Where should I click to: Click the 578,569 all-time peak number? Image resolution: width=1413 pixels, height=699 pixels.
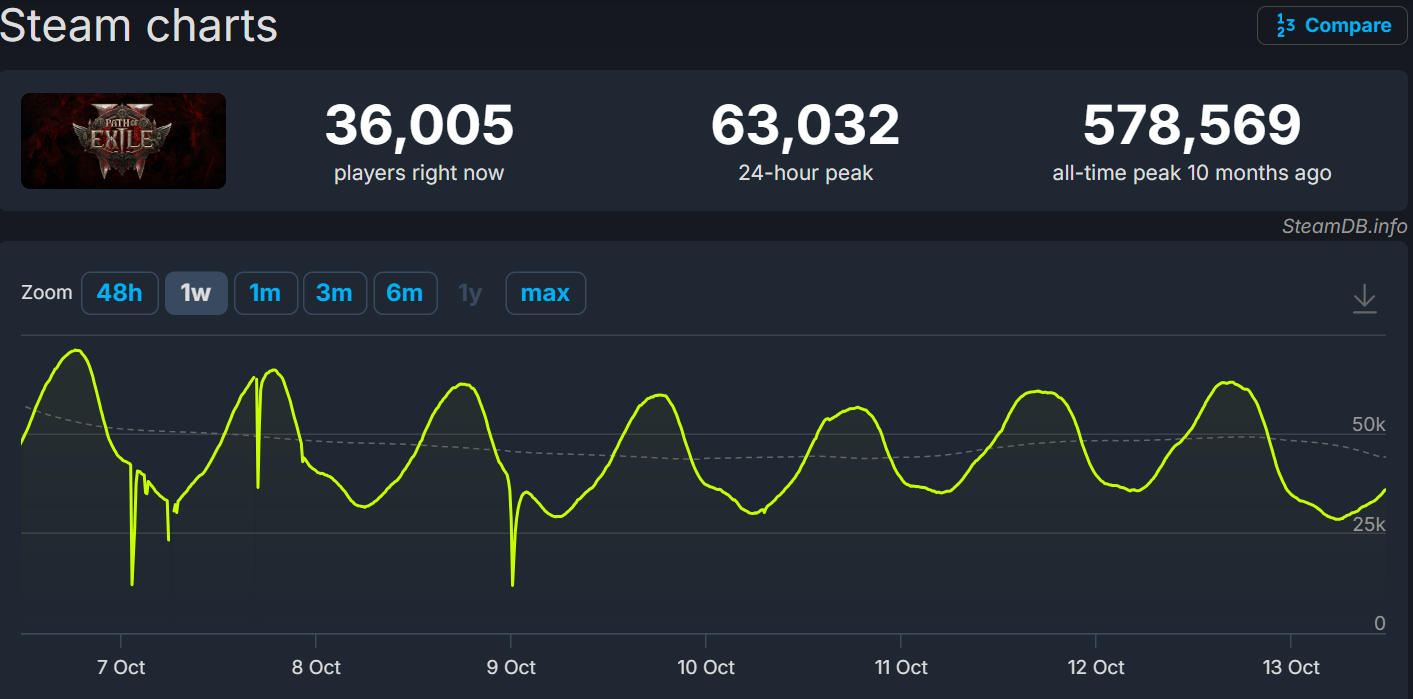click(1192, 126)
